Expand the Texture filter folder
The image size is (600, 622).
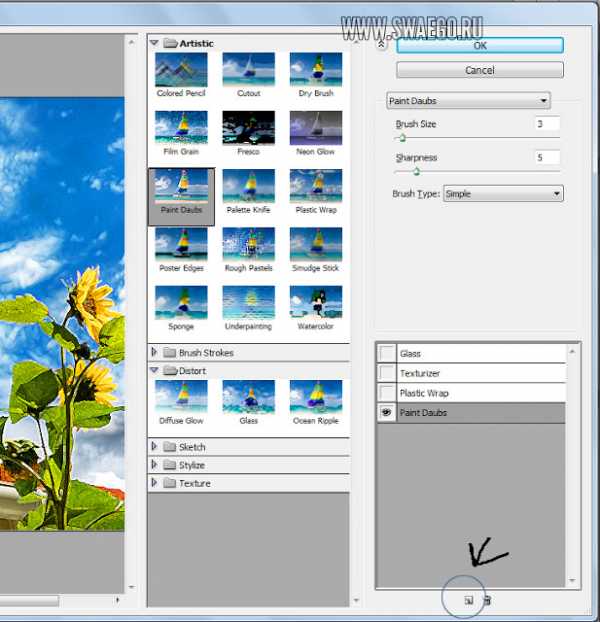click(x=154, y=483)
